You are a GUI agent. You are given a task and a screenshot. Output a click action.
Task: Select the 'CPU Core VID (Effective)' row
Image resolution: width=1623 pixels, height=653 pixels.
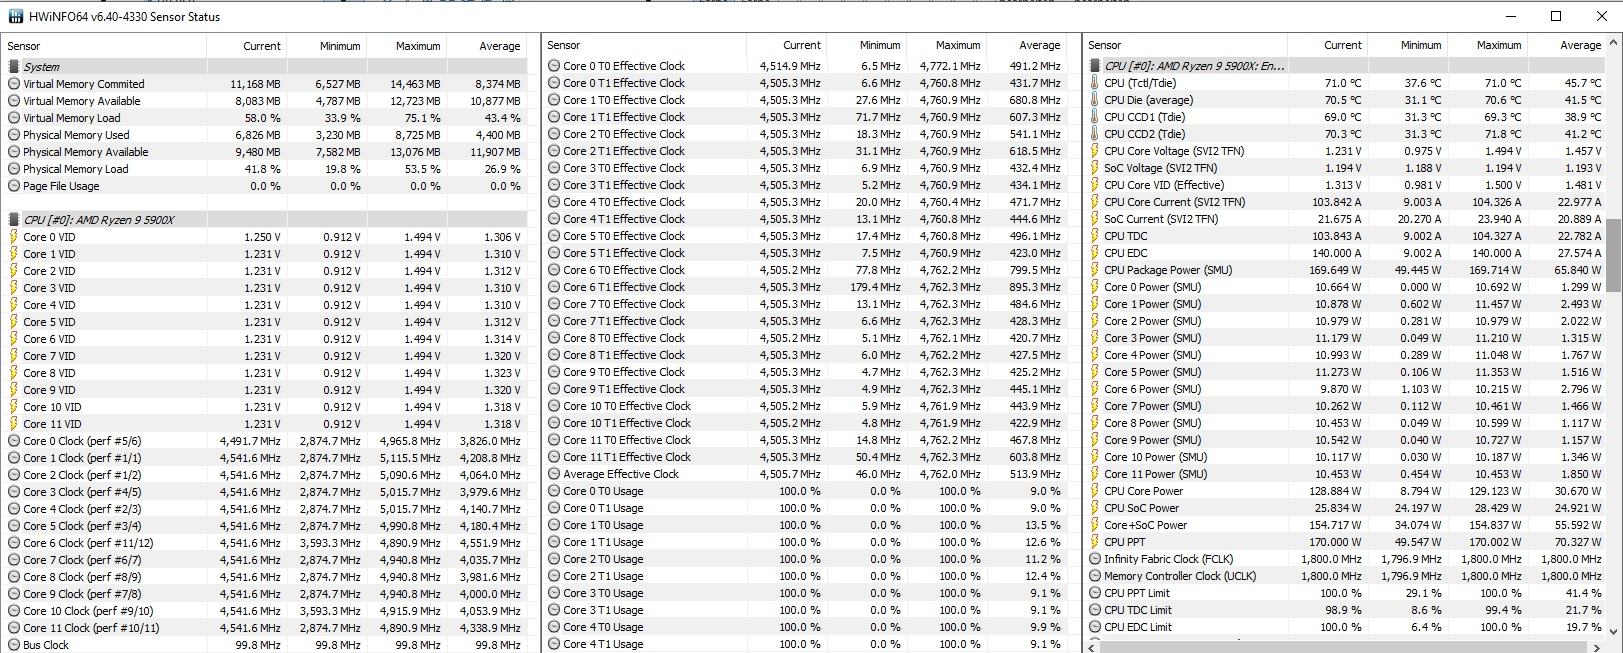[1345, 185]
